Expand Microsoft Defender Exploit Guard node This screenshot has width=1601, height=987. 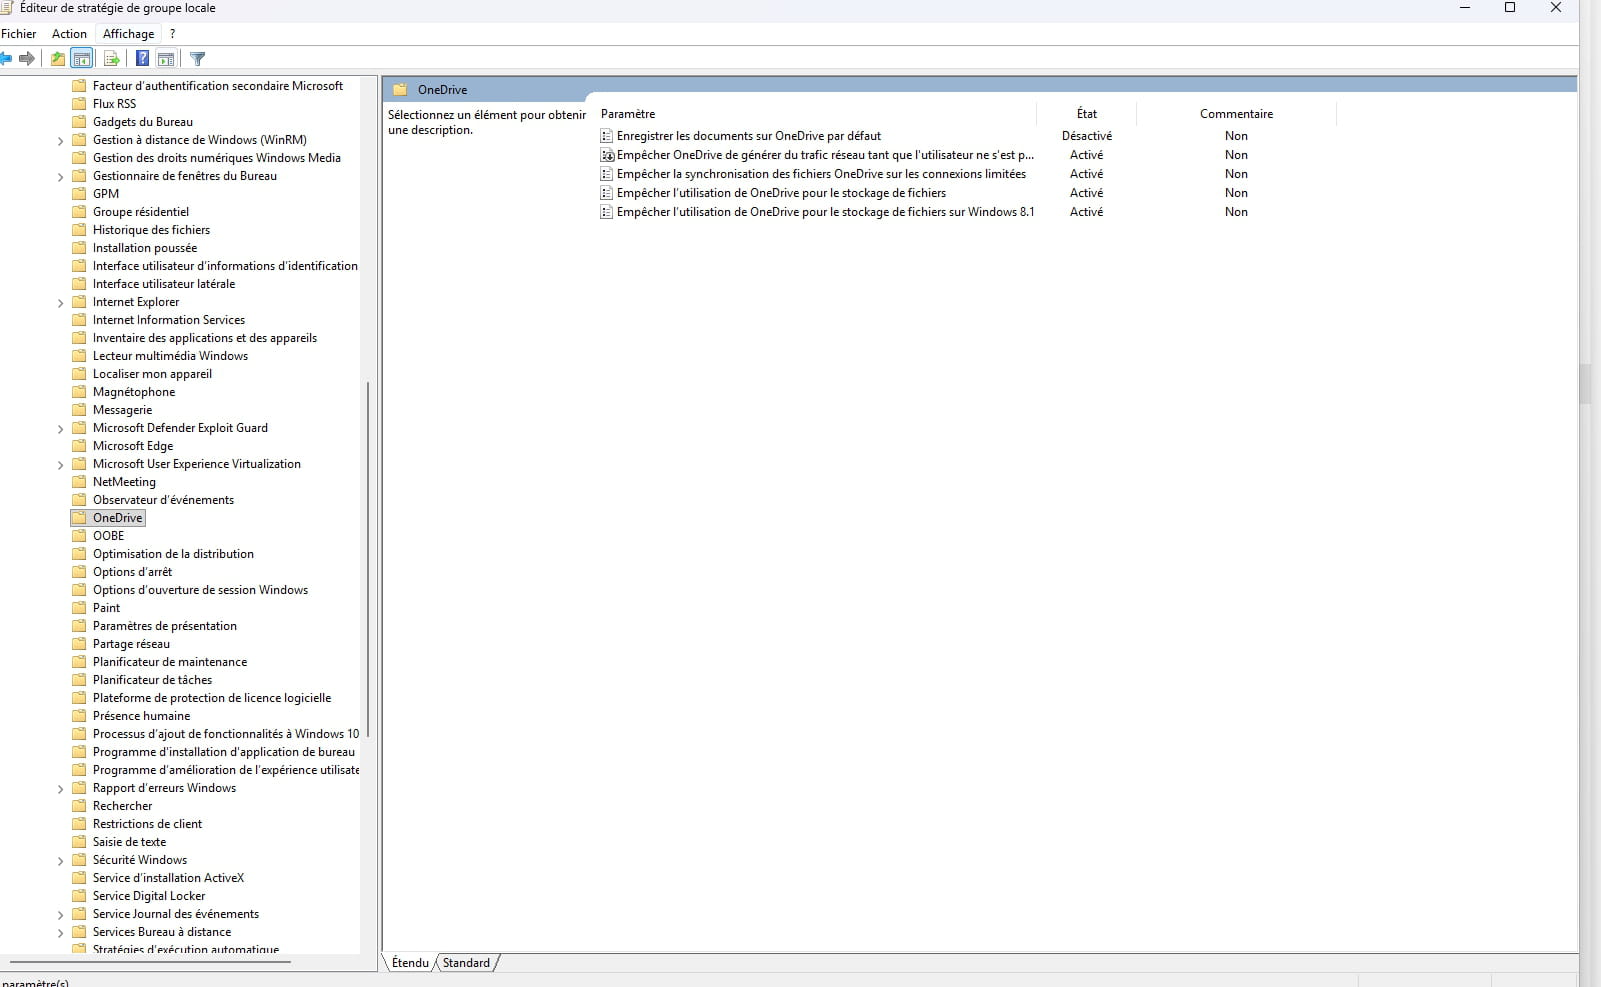(x=60, y=429)
